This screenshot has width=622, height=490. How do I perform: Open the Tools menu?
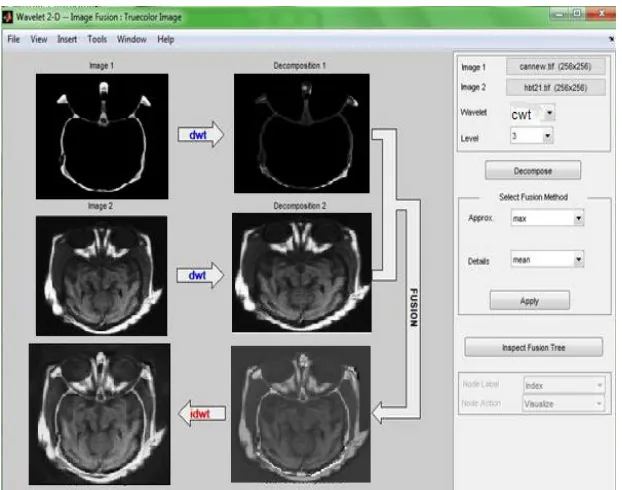tap(97, 39)
